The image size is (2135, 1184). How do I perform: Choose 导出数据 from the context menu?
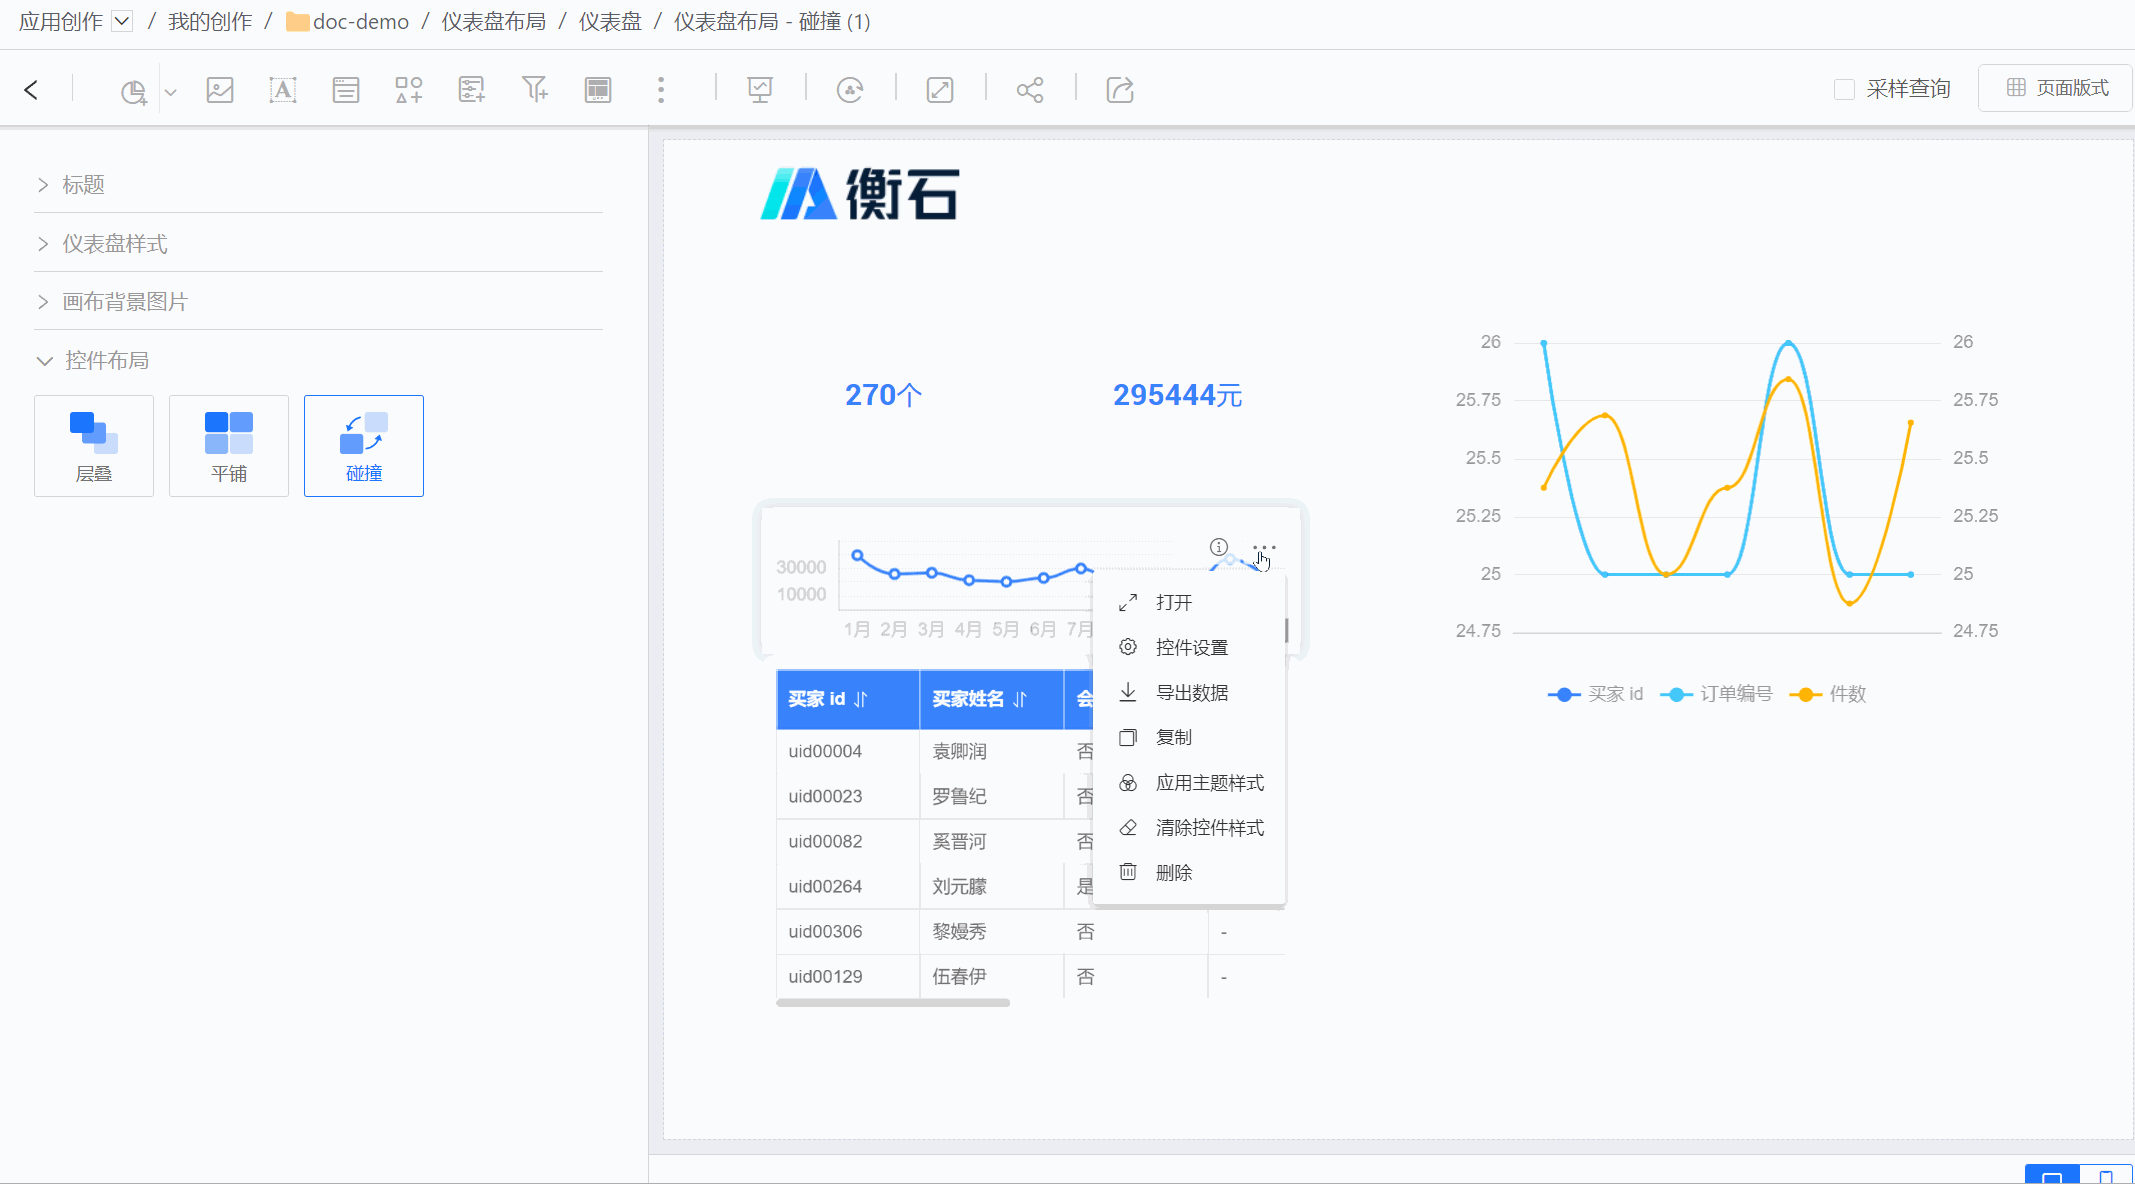(x=1191, y=693)
